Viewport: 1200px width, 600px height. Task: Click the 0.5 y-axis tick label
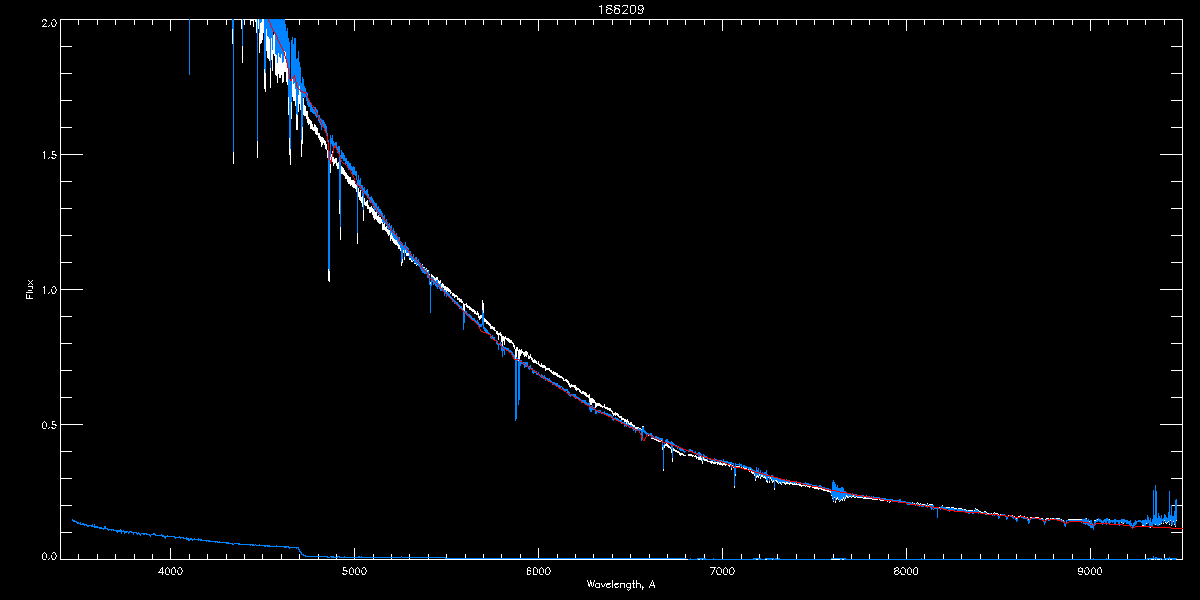tap(48, 424)
